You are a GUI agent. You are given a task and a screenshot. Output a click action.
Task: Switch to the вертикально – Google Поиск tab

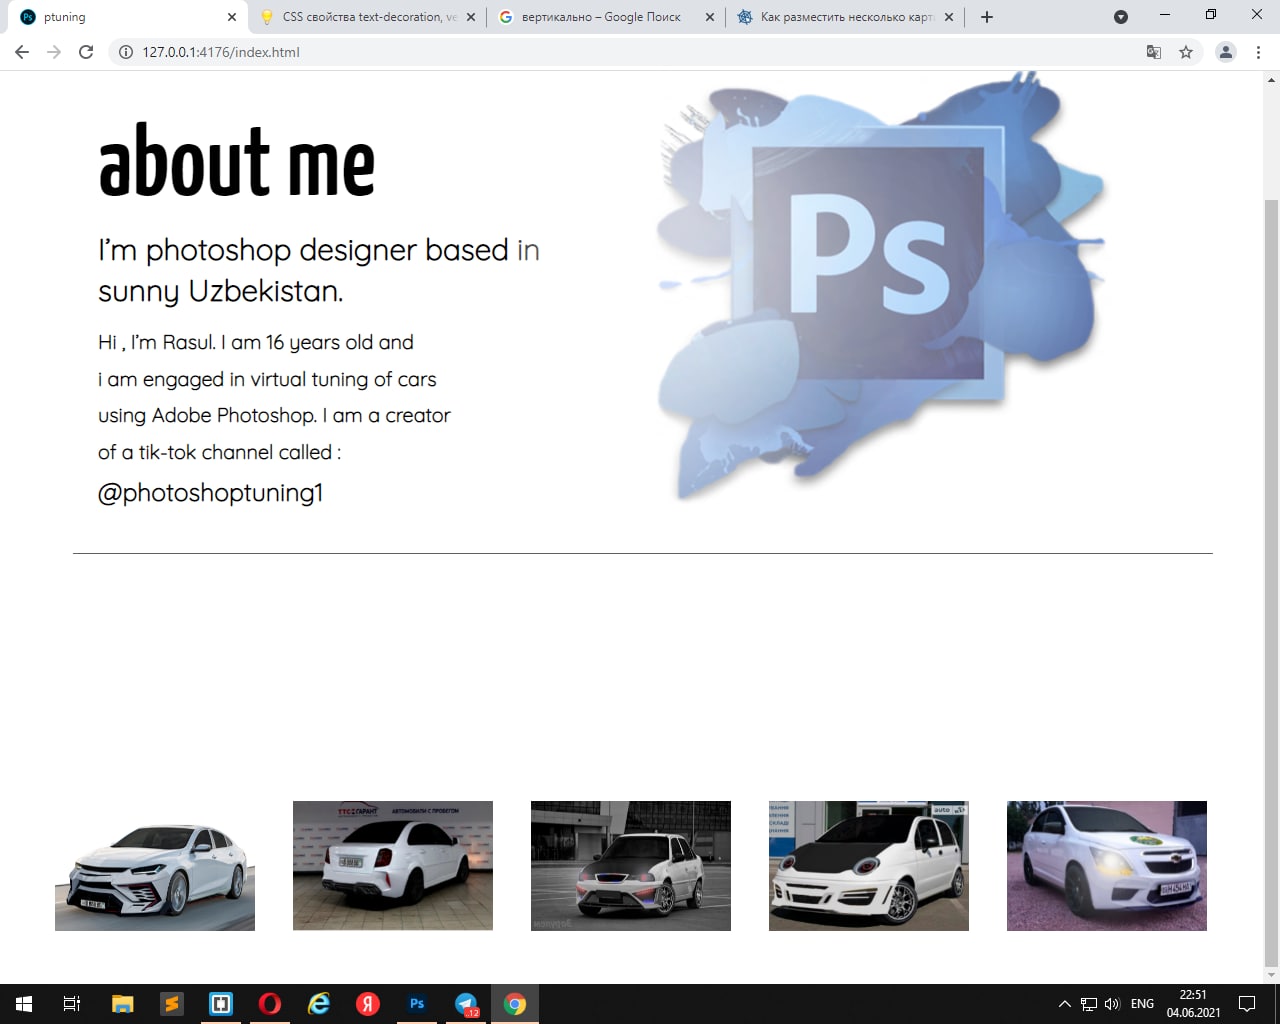click(605, 17)
